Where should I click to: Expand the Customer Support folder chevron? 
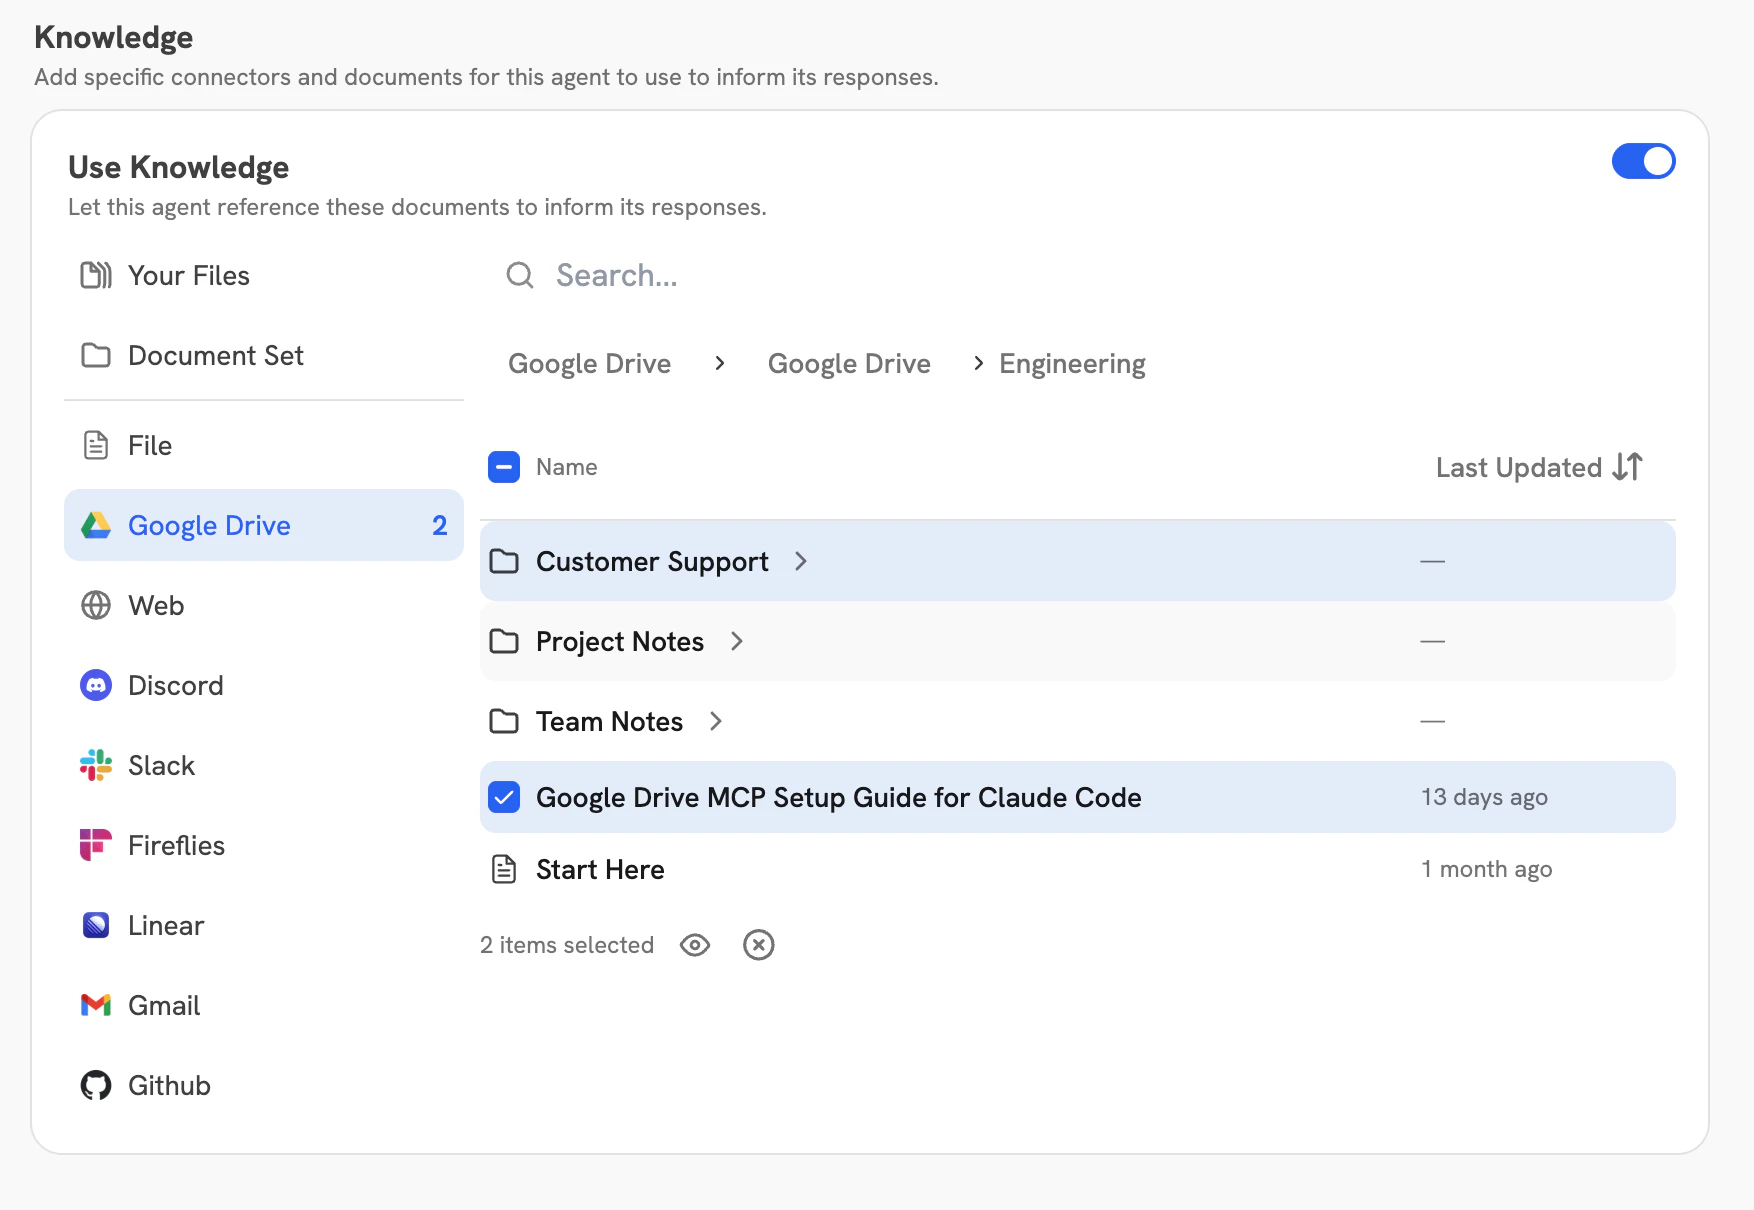(x=801, y=562)
